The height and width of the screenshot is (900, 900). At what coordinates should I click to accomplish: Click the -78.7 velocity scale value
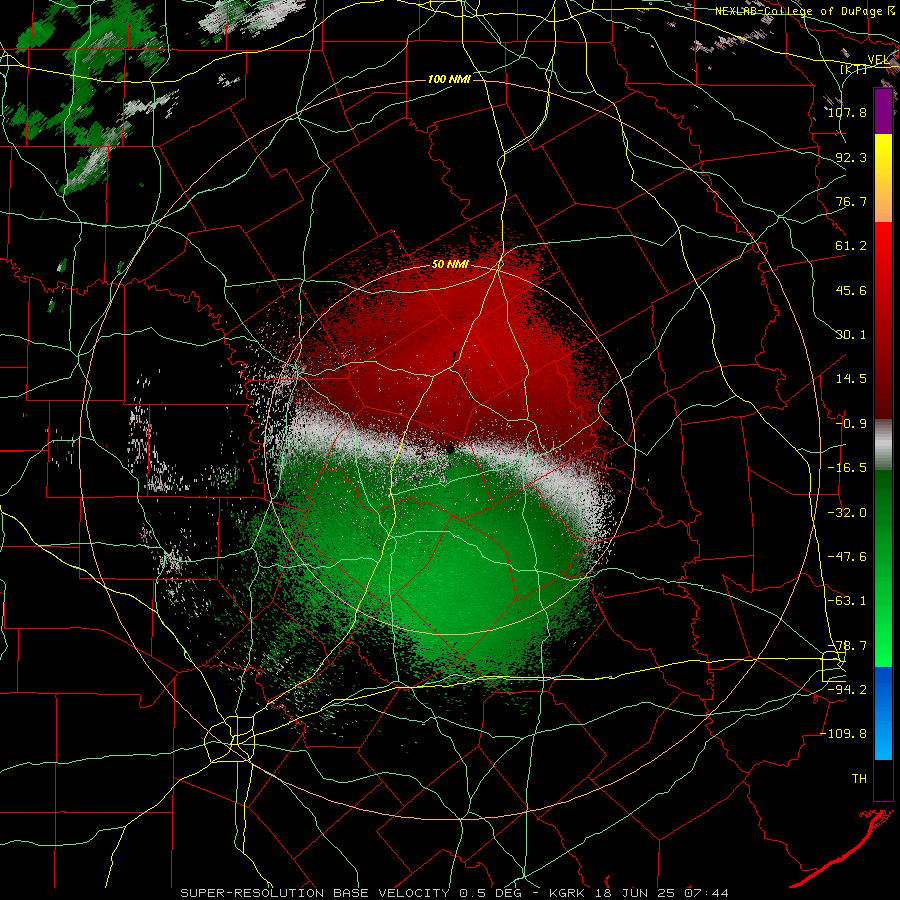[x=847, y=646]
